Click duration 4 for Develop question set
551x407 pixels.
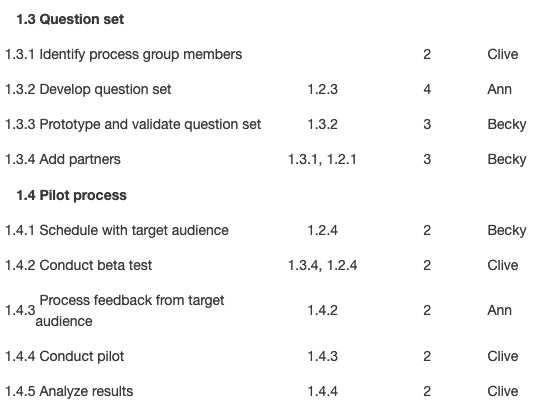(427, 89)
